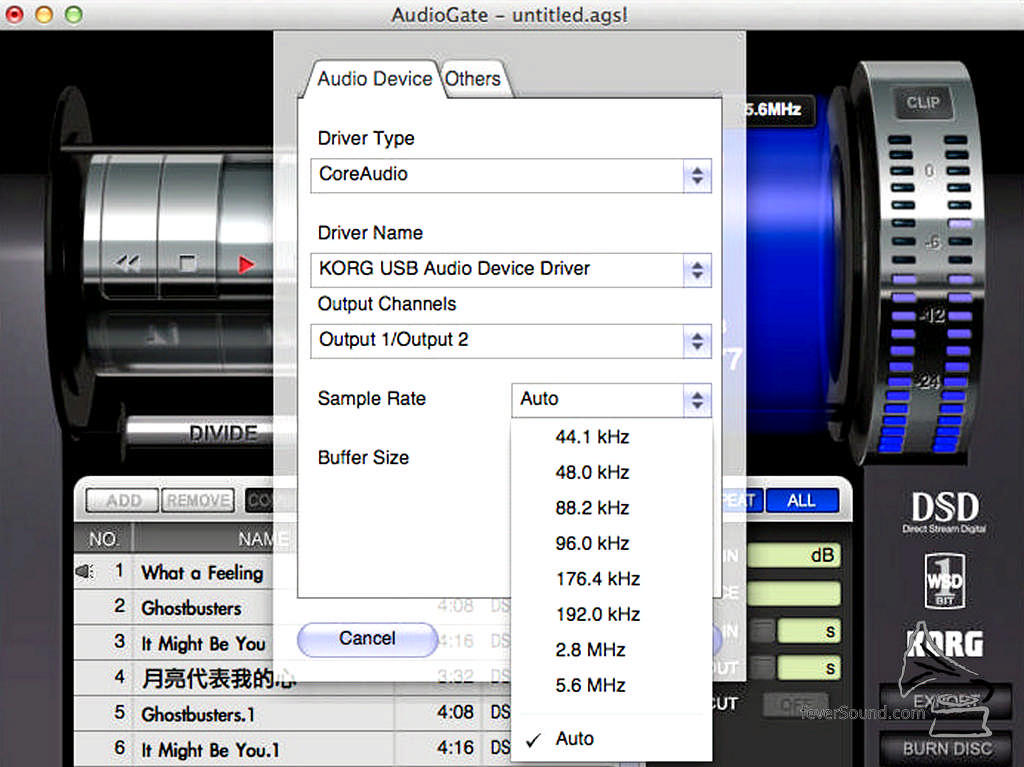
Task: Choose 48.0 kHz sample rate
Action: [611, 472]
